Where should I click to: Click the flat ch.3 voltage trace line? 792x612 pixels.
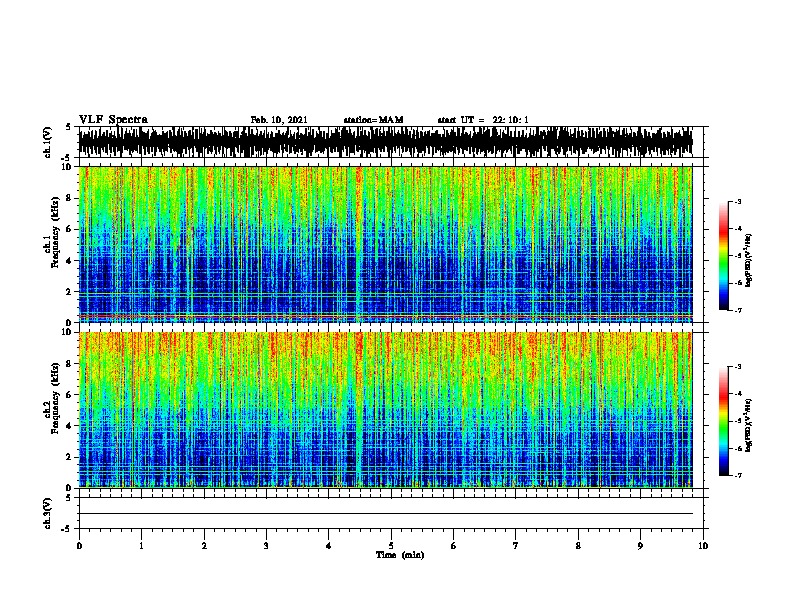click(x=386, y=514)
